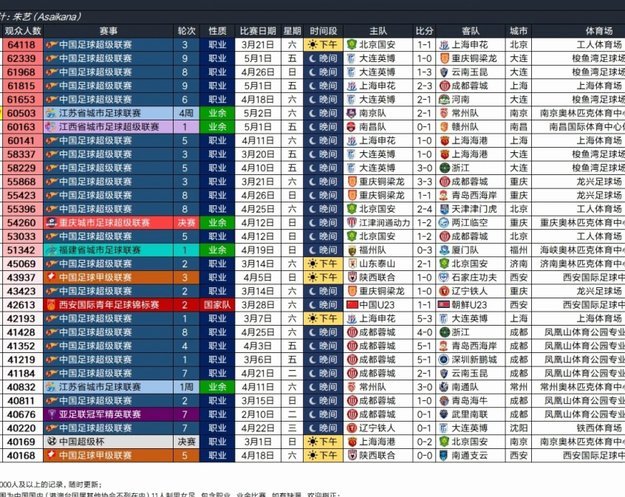Click 亚足联冠军精英联赛 competition cell
Image resolution: width=625 pixels, height=497 pixels.
[x=108, y=414]
